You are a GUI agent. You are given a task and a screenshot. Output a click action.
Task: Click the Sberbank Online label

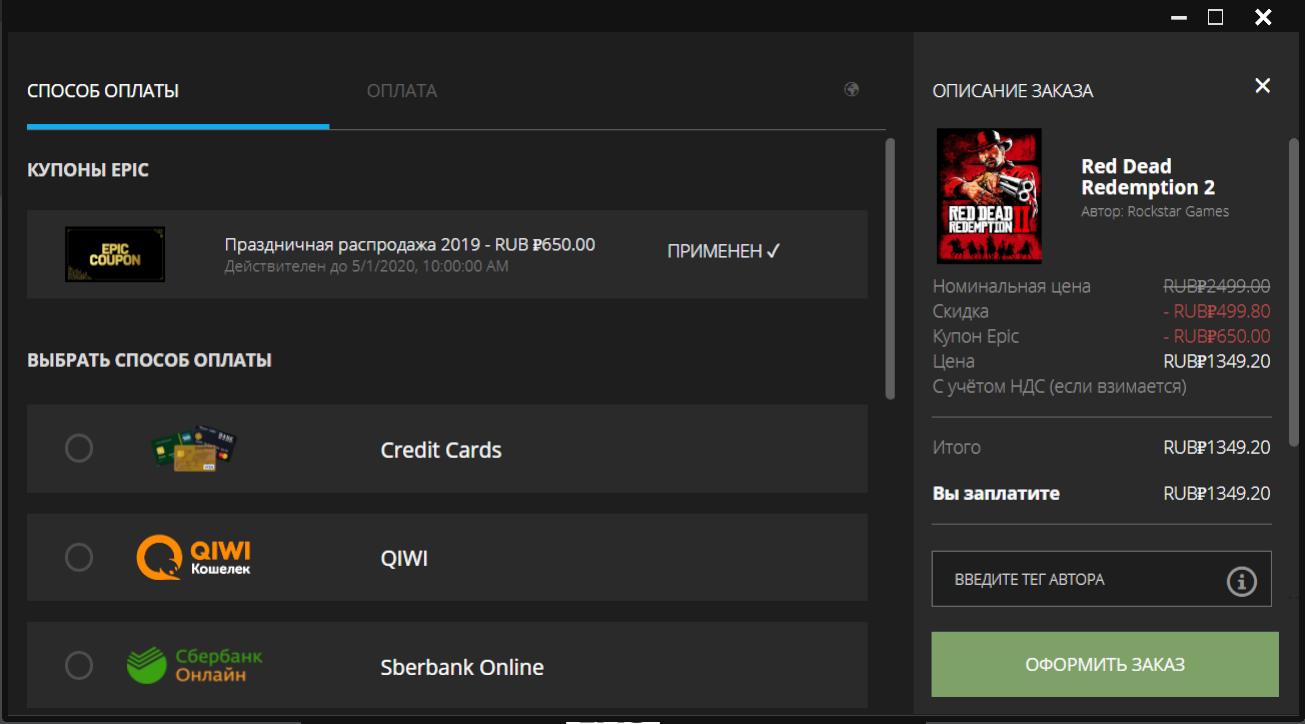[x=462, y=667]
